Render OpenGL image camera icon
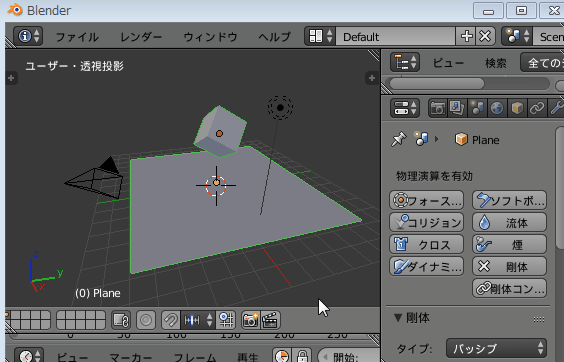The width and height of the screenshot is (564, 362). click(x=251, y=320)
